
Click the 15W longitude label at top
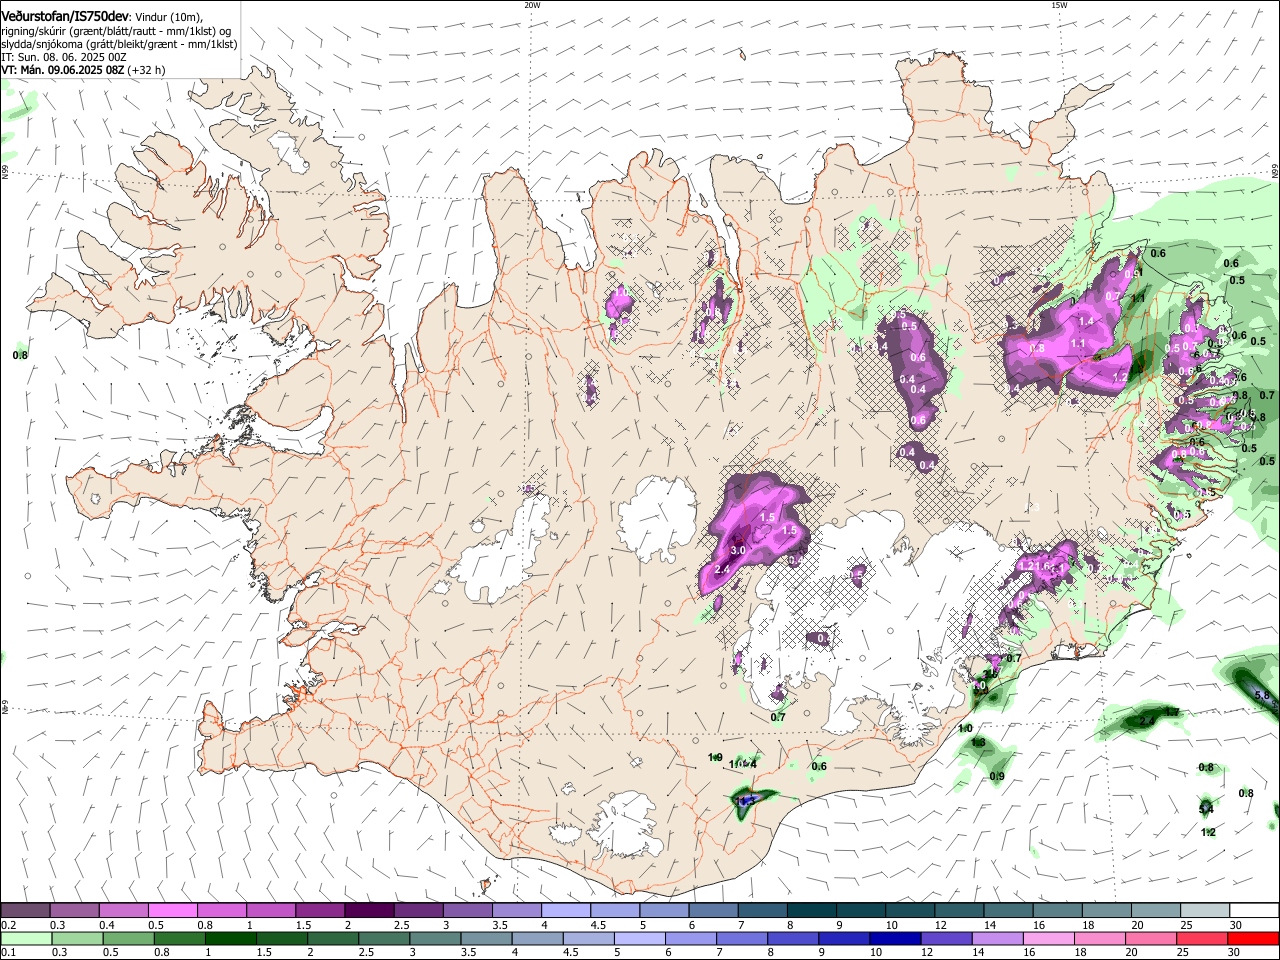click(x=1059, y=4)
